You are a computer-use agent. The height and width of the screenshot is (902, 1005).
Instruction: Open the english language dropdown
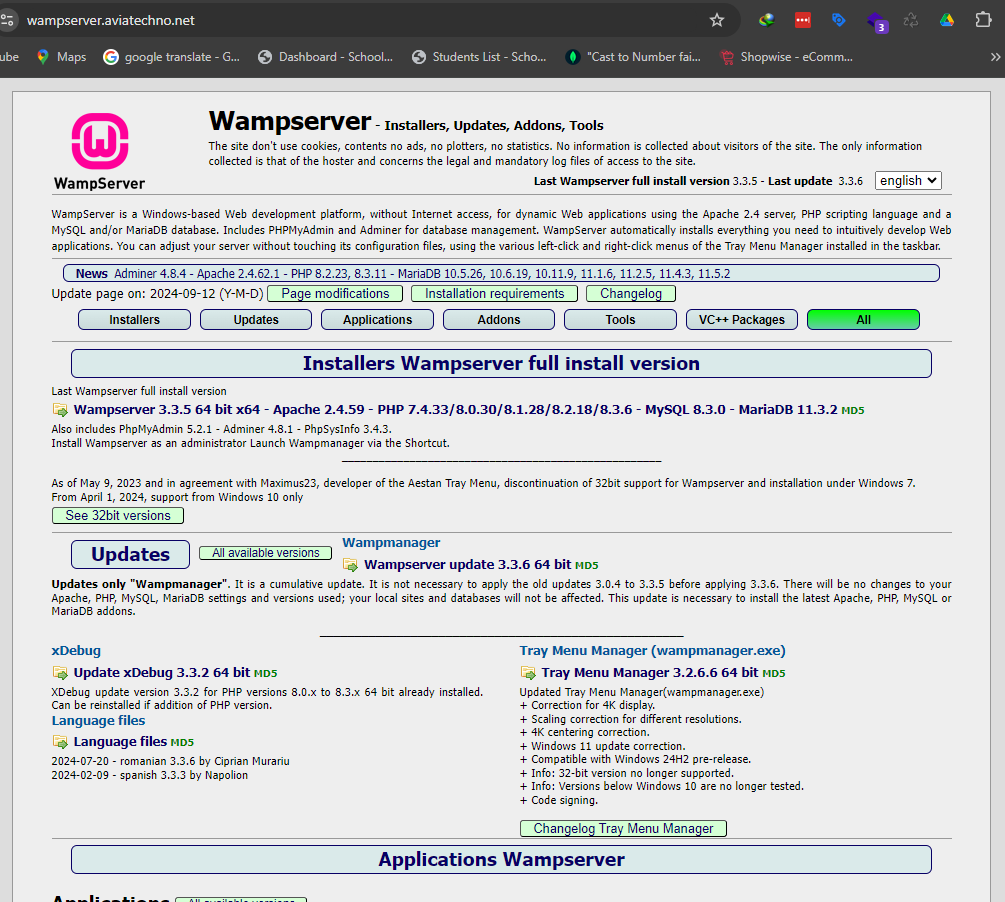[908, 181]
